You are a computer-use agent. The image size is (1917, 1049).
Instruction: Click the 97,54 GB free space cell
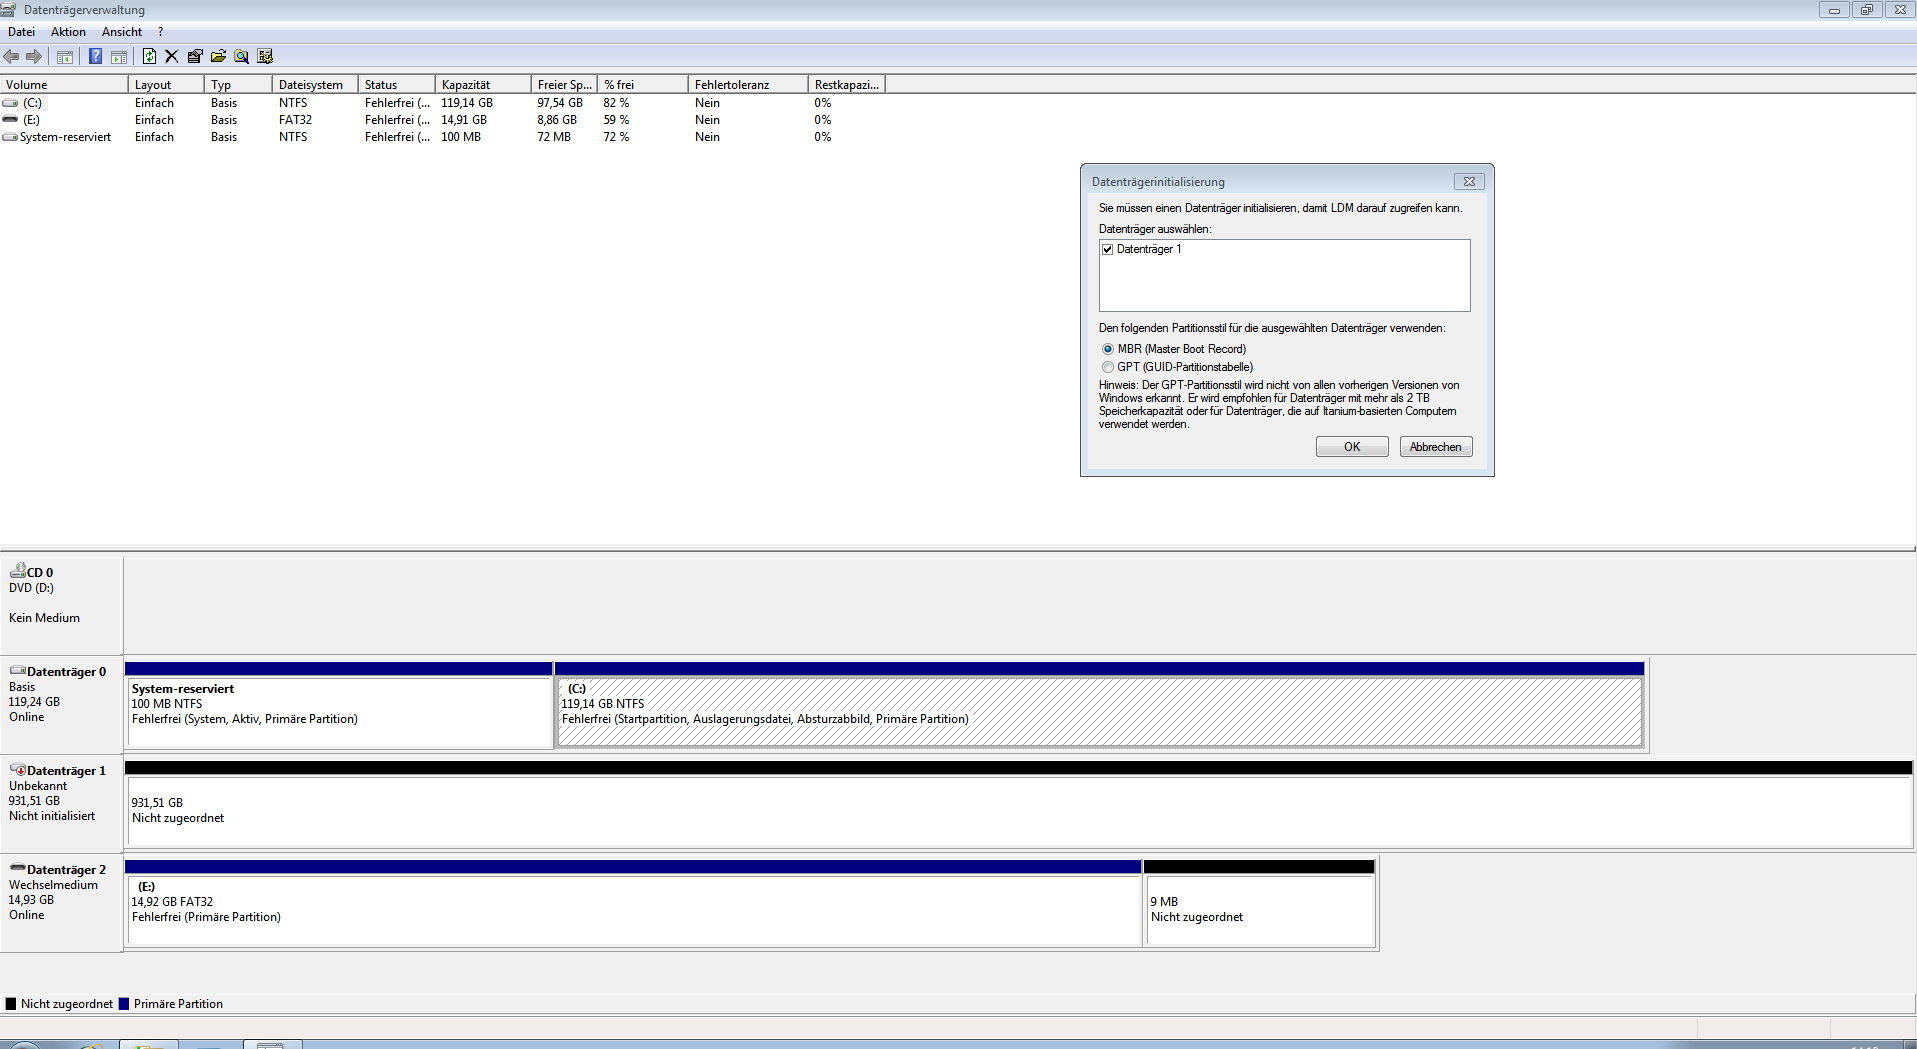pyautogui.click(x=560, y=103)
